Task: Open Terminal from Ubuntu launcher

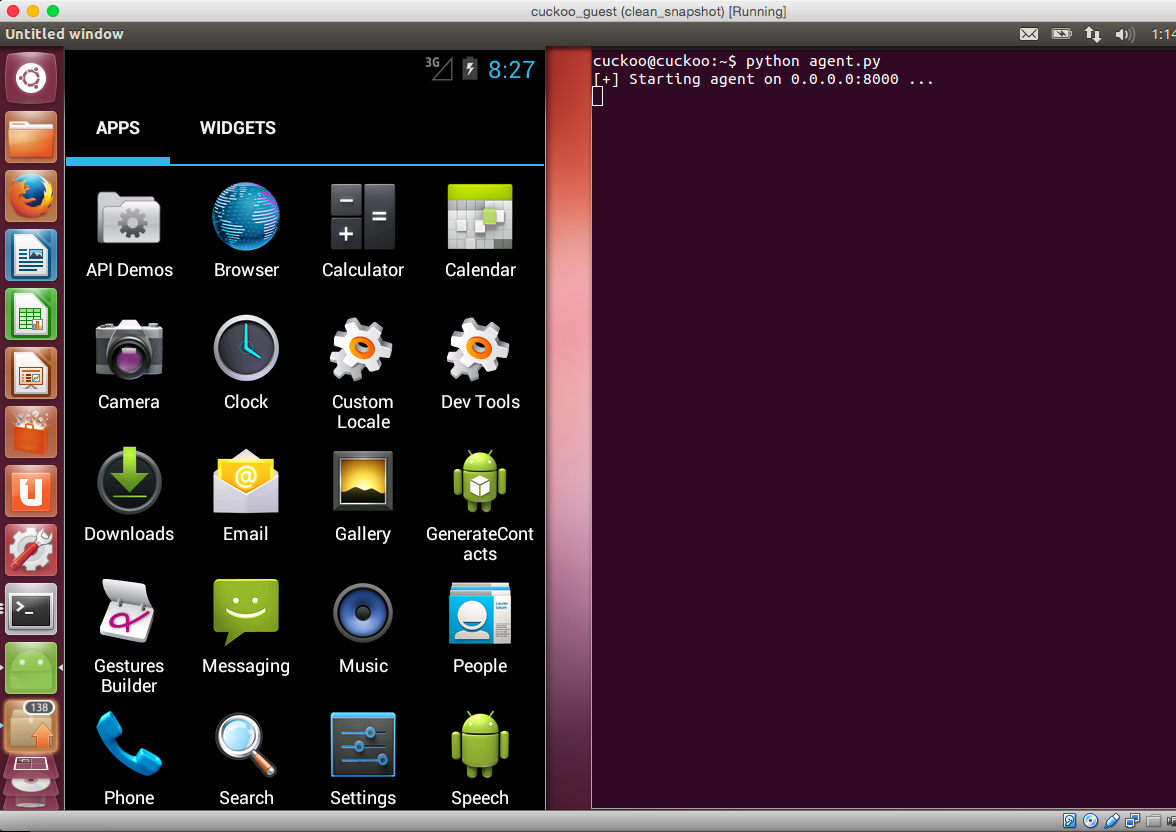Action: coord(31,609)
